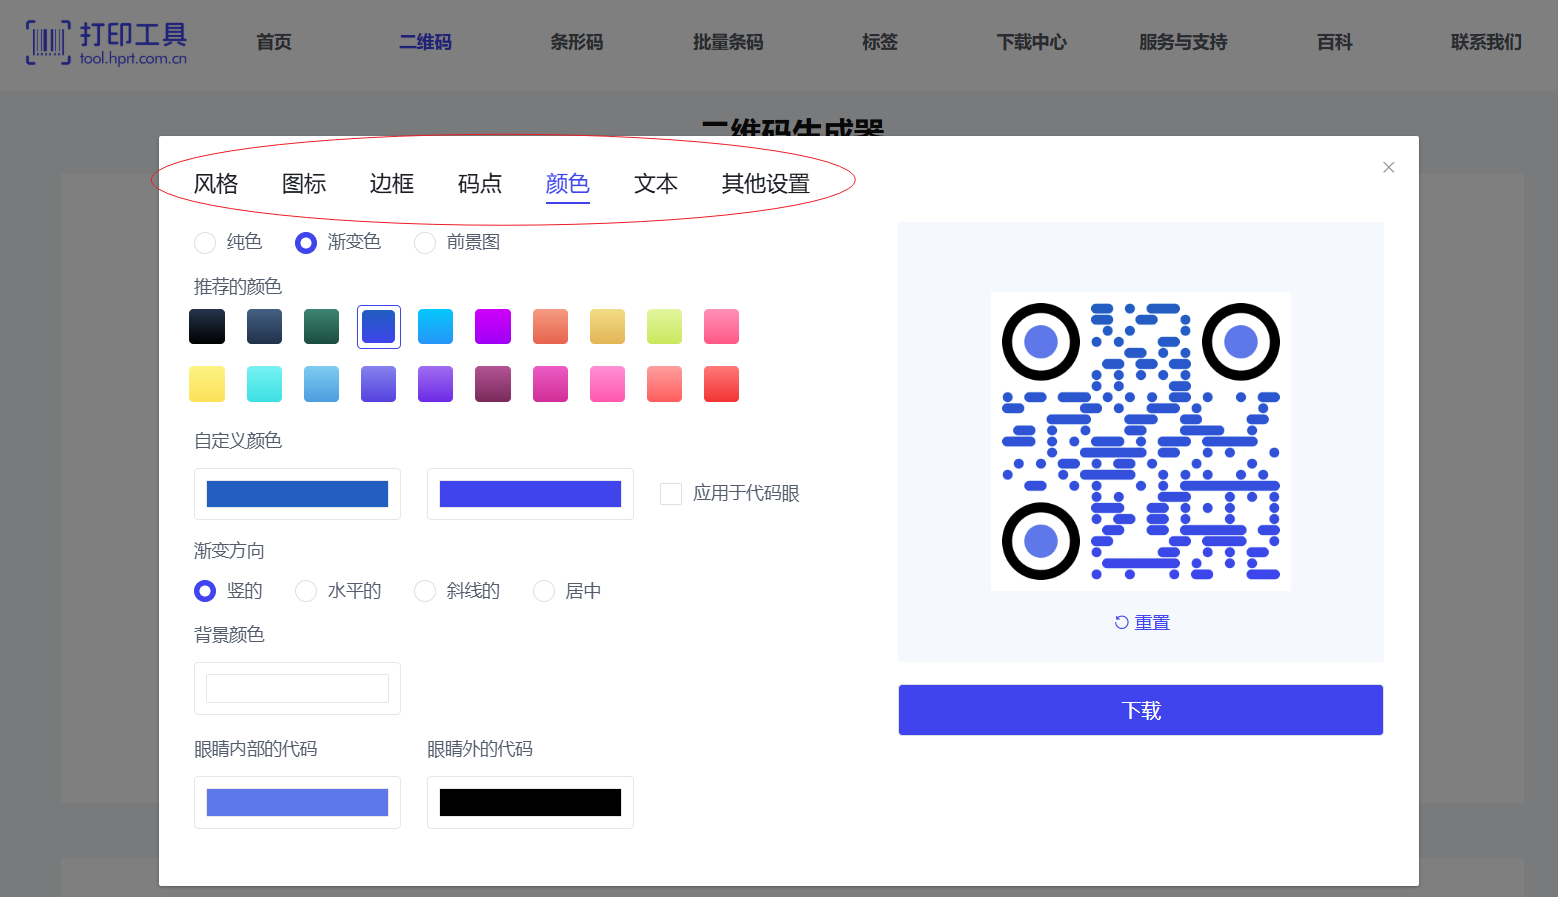Pick the dark green recommended swatch
This screenshot has height=897, width=1558.
click(321, 327)
